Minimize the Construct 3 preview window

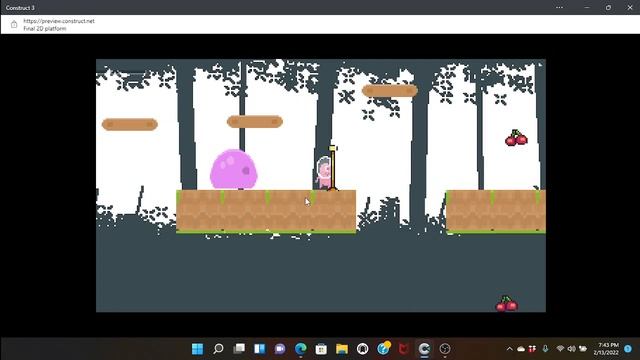587,7
